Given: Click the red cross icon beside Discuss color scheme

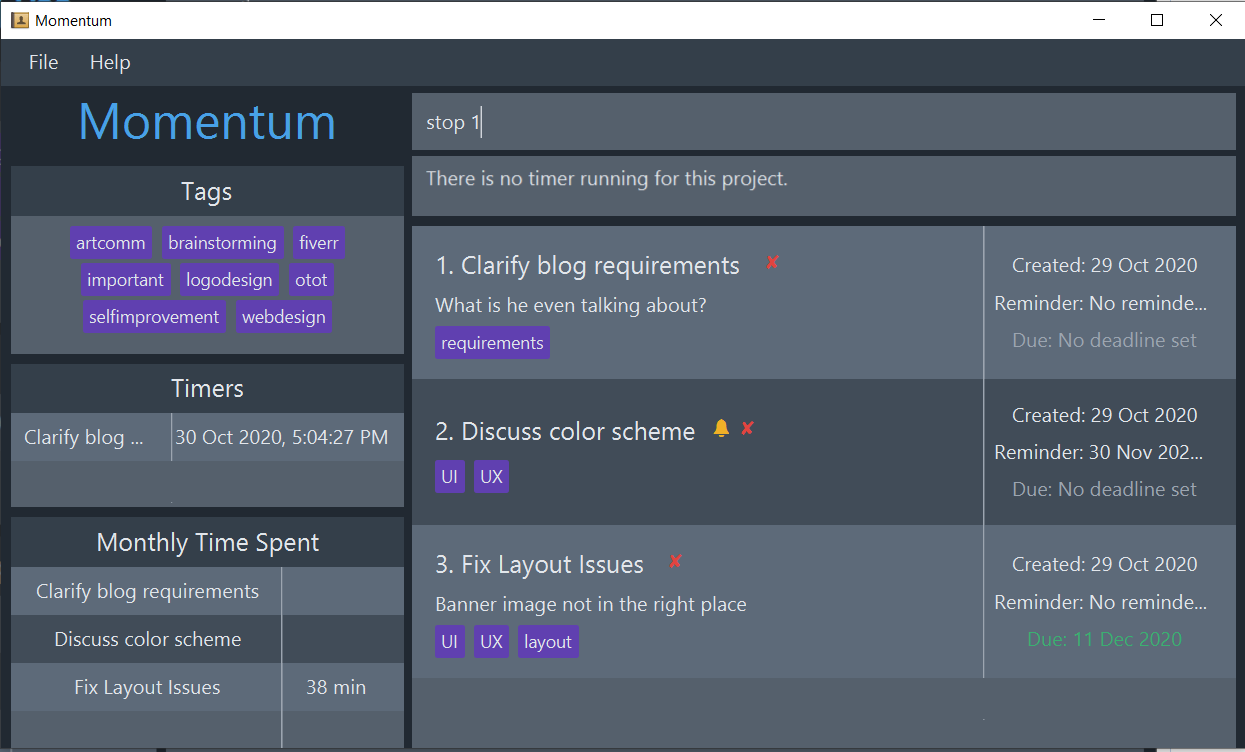Looking at the screenshot, I should click(x=747, y=428).
